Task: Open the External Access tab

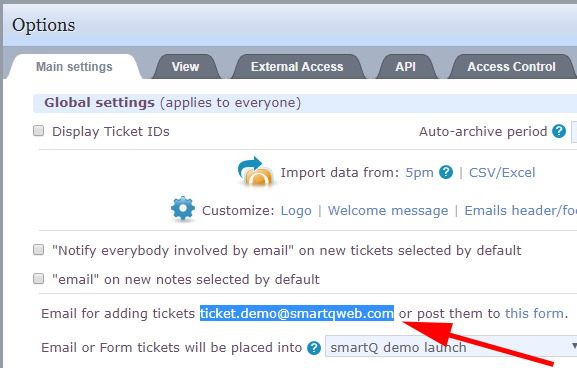Action: 297,67
